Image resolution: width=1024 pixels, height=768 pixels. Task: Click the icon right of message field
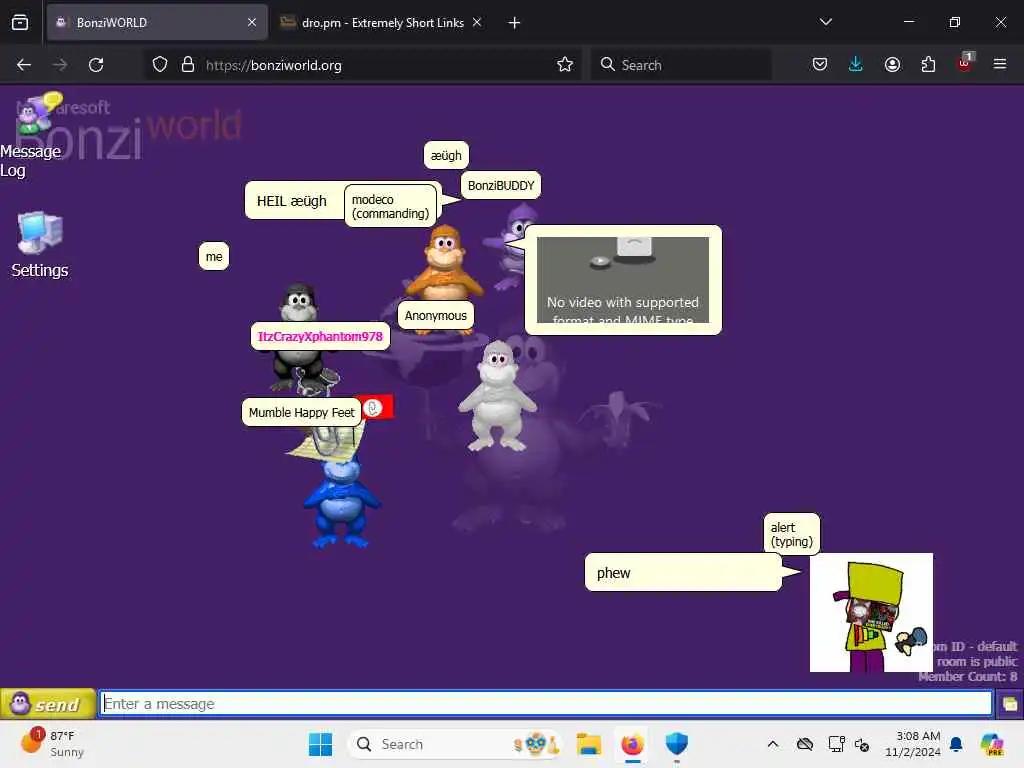[x=1010, y=704]
